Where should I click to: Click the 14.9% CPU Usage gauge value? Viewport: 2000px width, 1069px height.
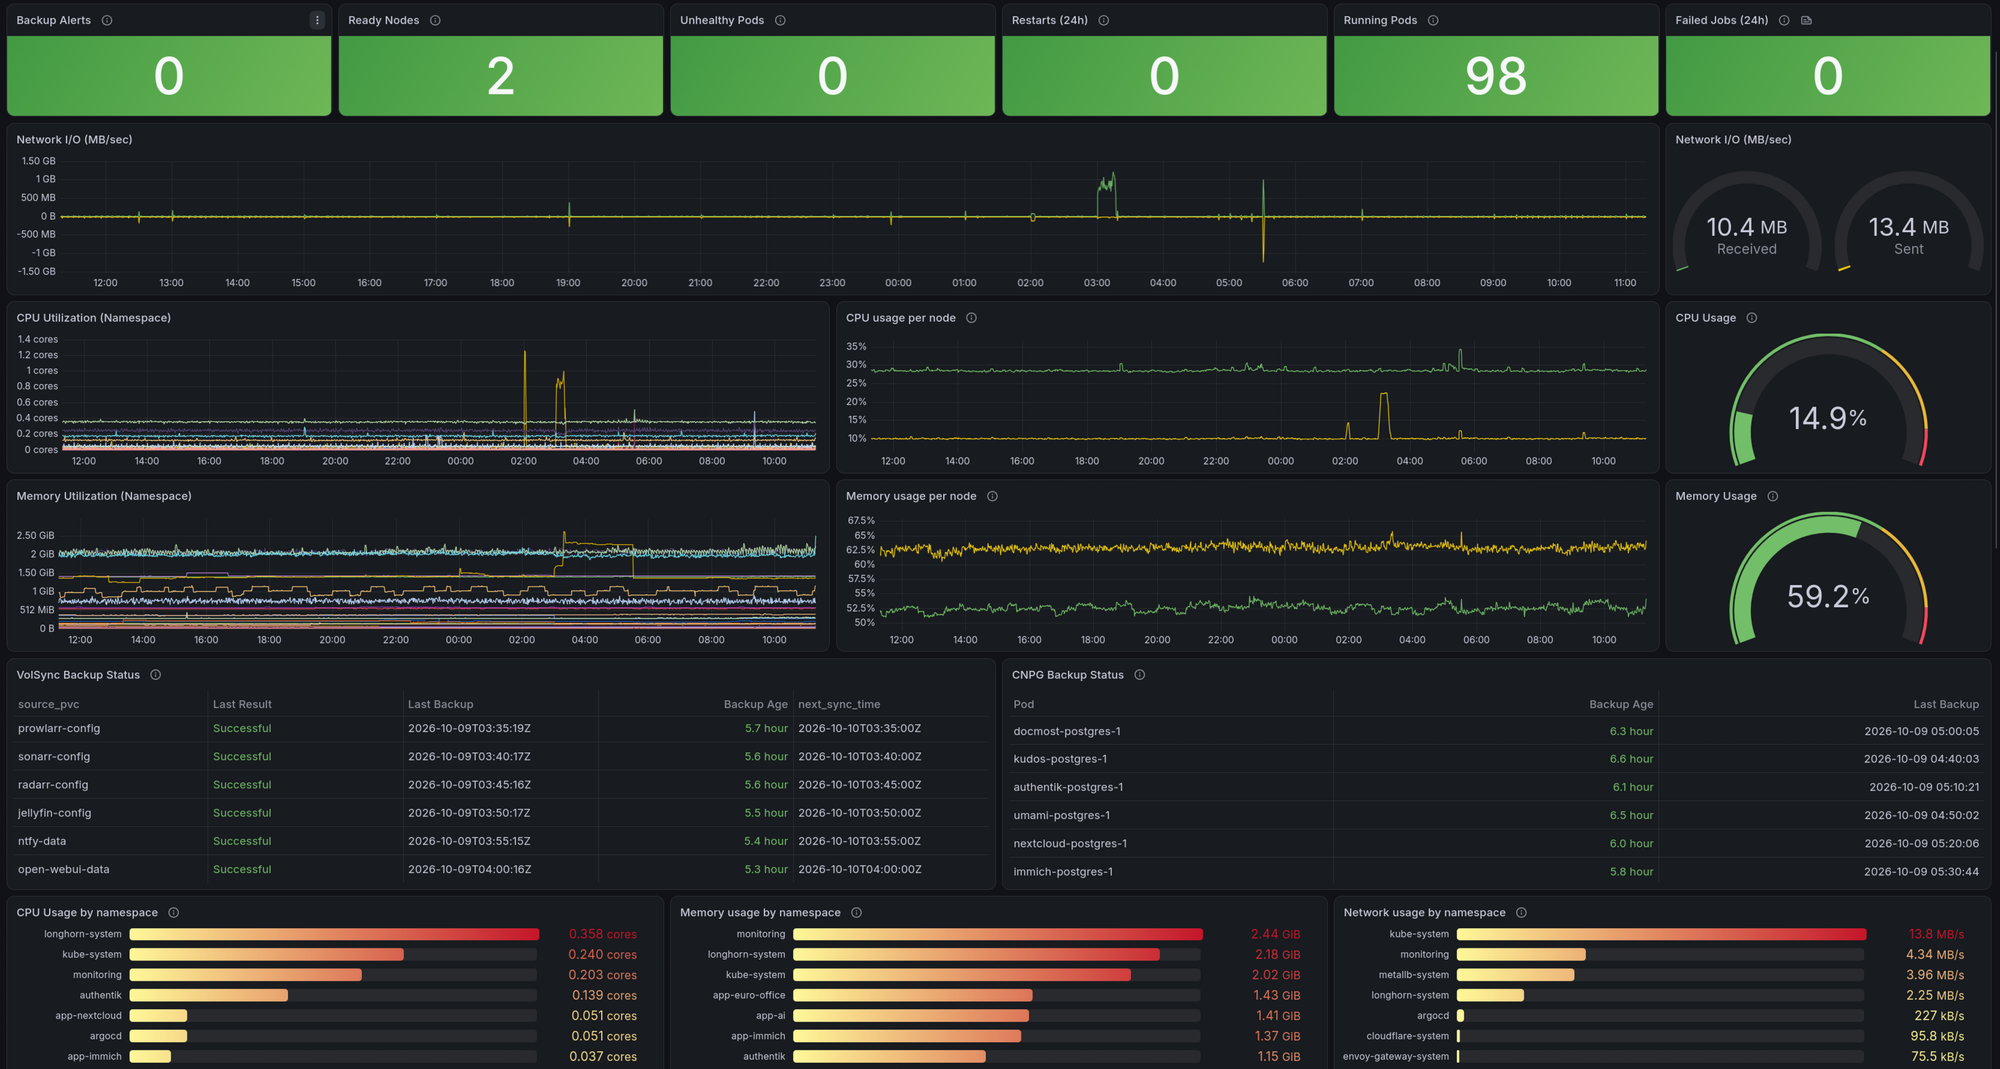click(1828, 418)
